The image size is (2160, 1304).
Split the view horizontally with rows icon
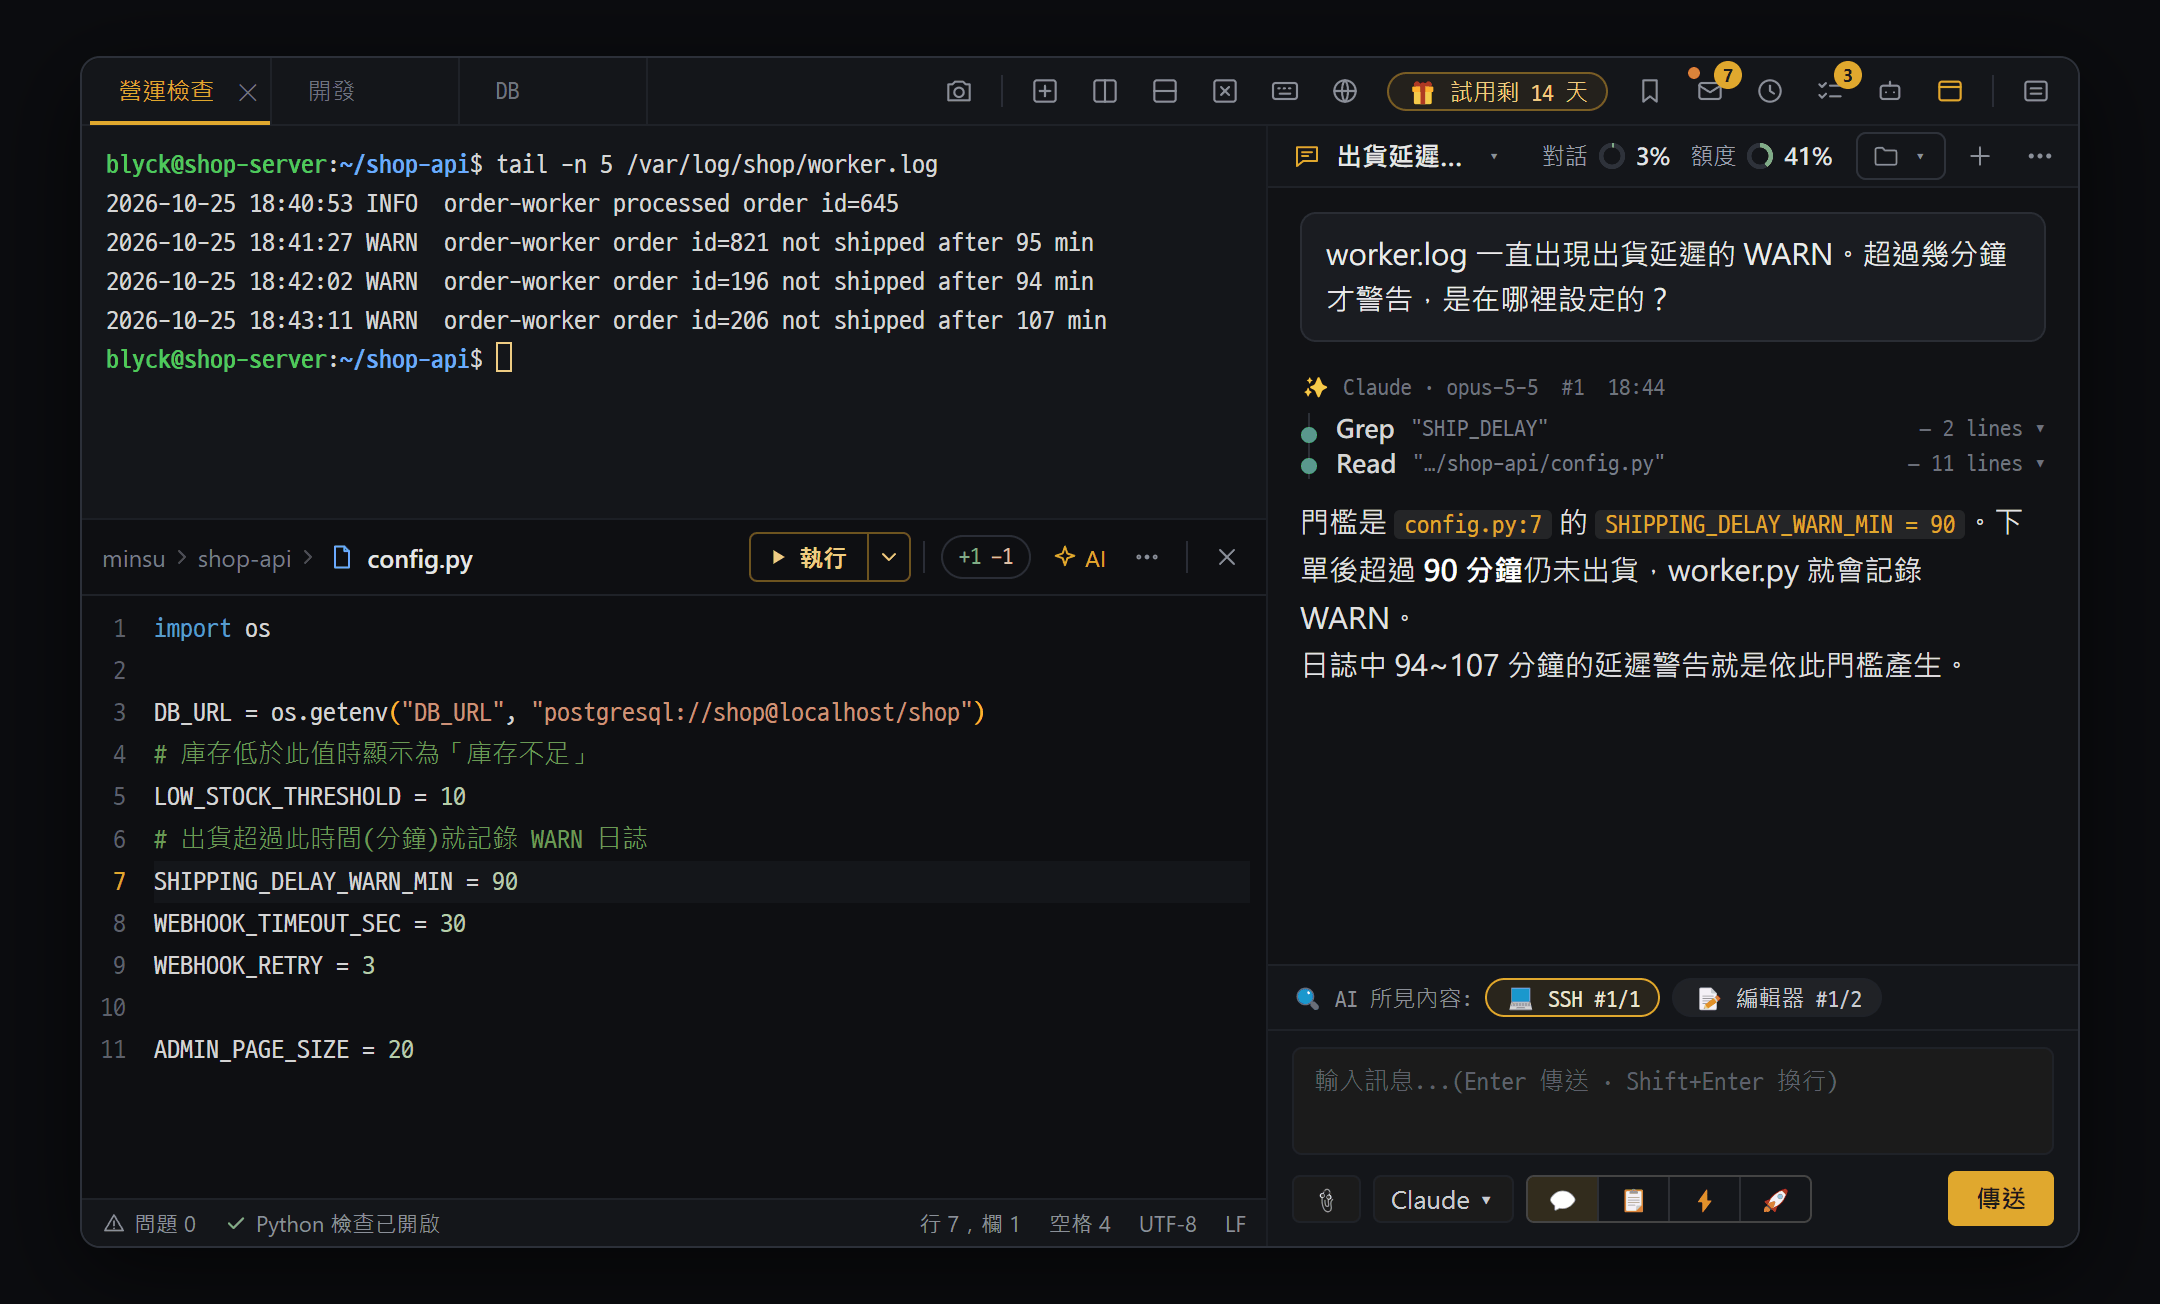1164,92
